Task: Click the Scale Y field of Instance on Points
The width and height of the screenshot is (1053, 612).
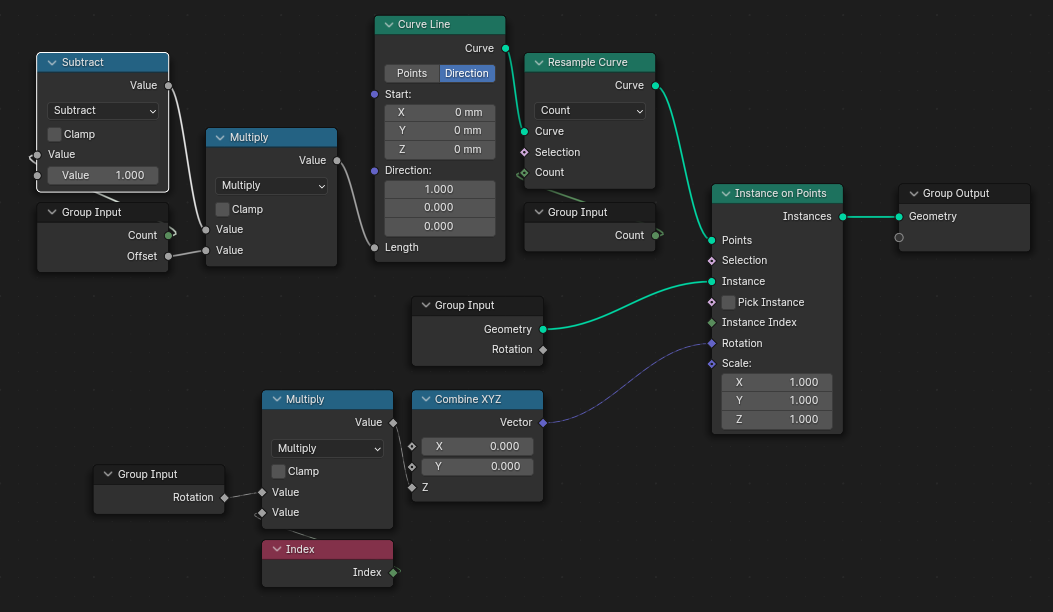Action: pyautogui.click(x=777, y=400)
